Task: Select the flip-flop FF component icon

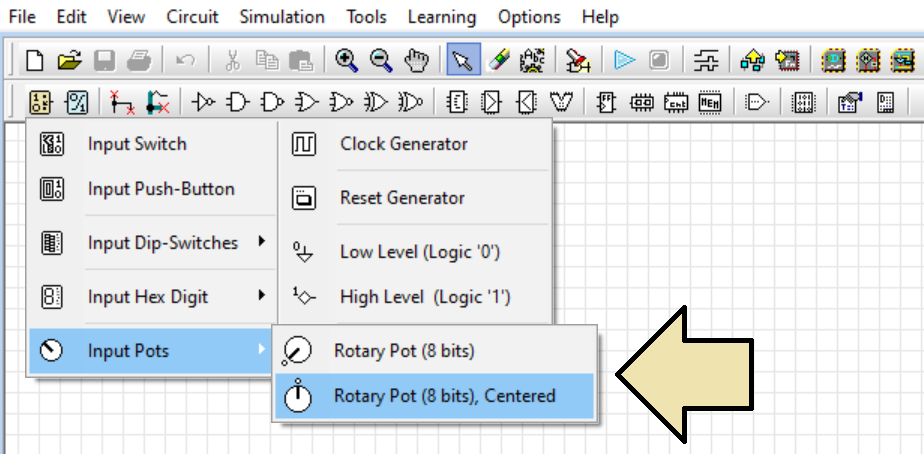Action: click(606, 103)
